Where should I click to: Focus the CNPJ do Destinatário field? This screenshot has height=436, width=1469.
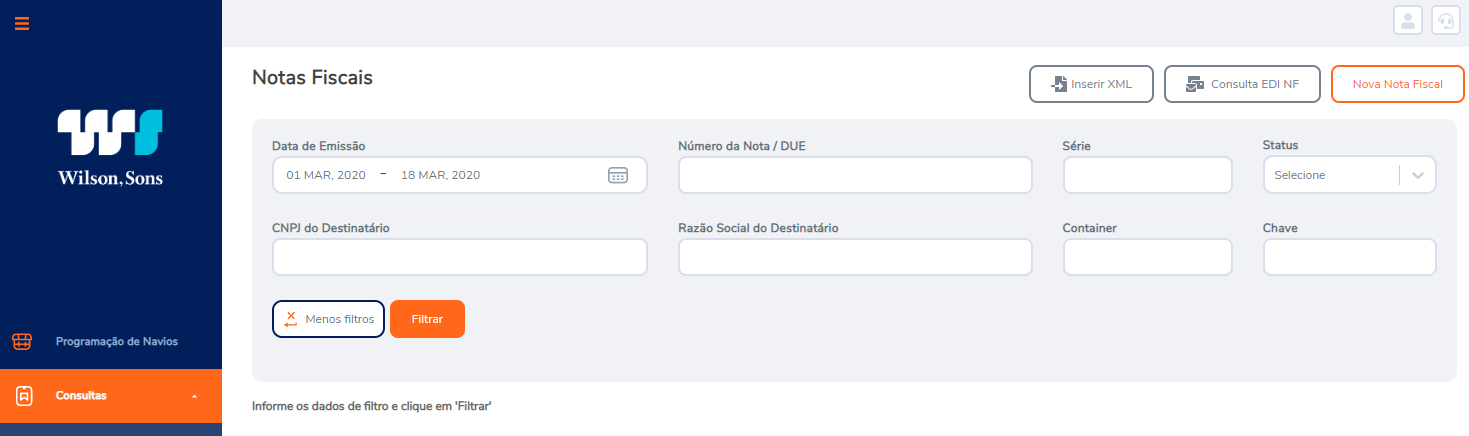pyautogui.click(x=459, y=257)
